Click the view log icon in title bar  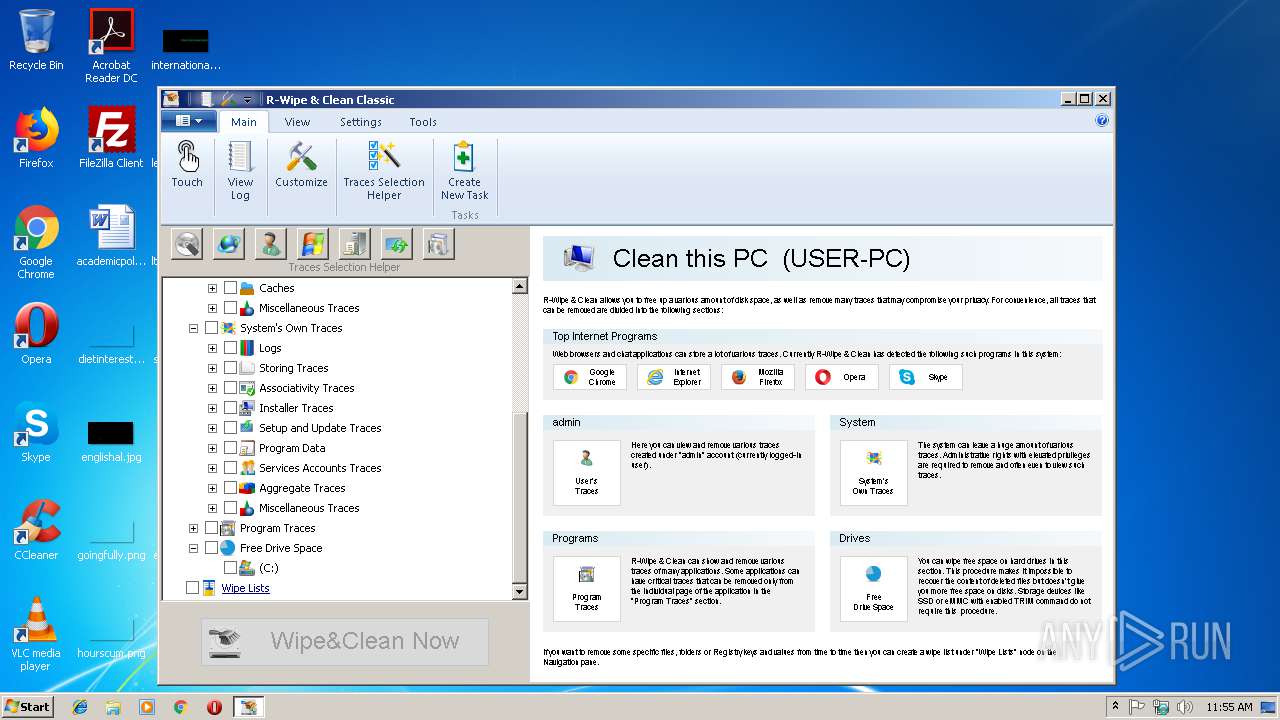pos(206,99)
